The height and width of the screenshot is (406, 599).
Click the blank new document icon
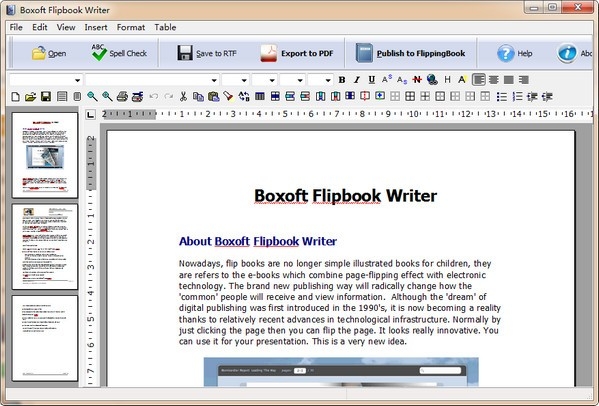click(16, 96)
